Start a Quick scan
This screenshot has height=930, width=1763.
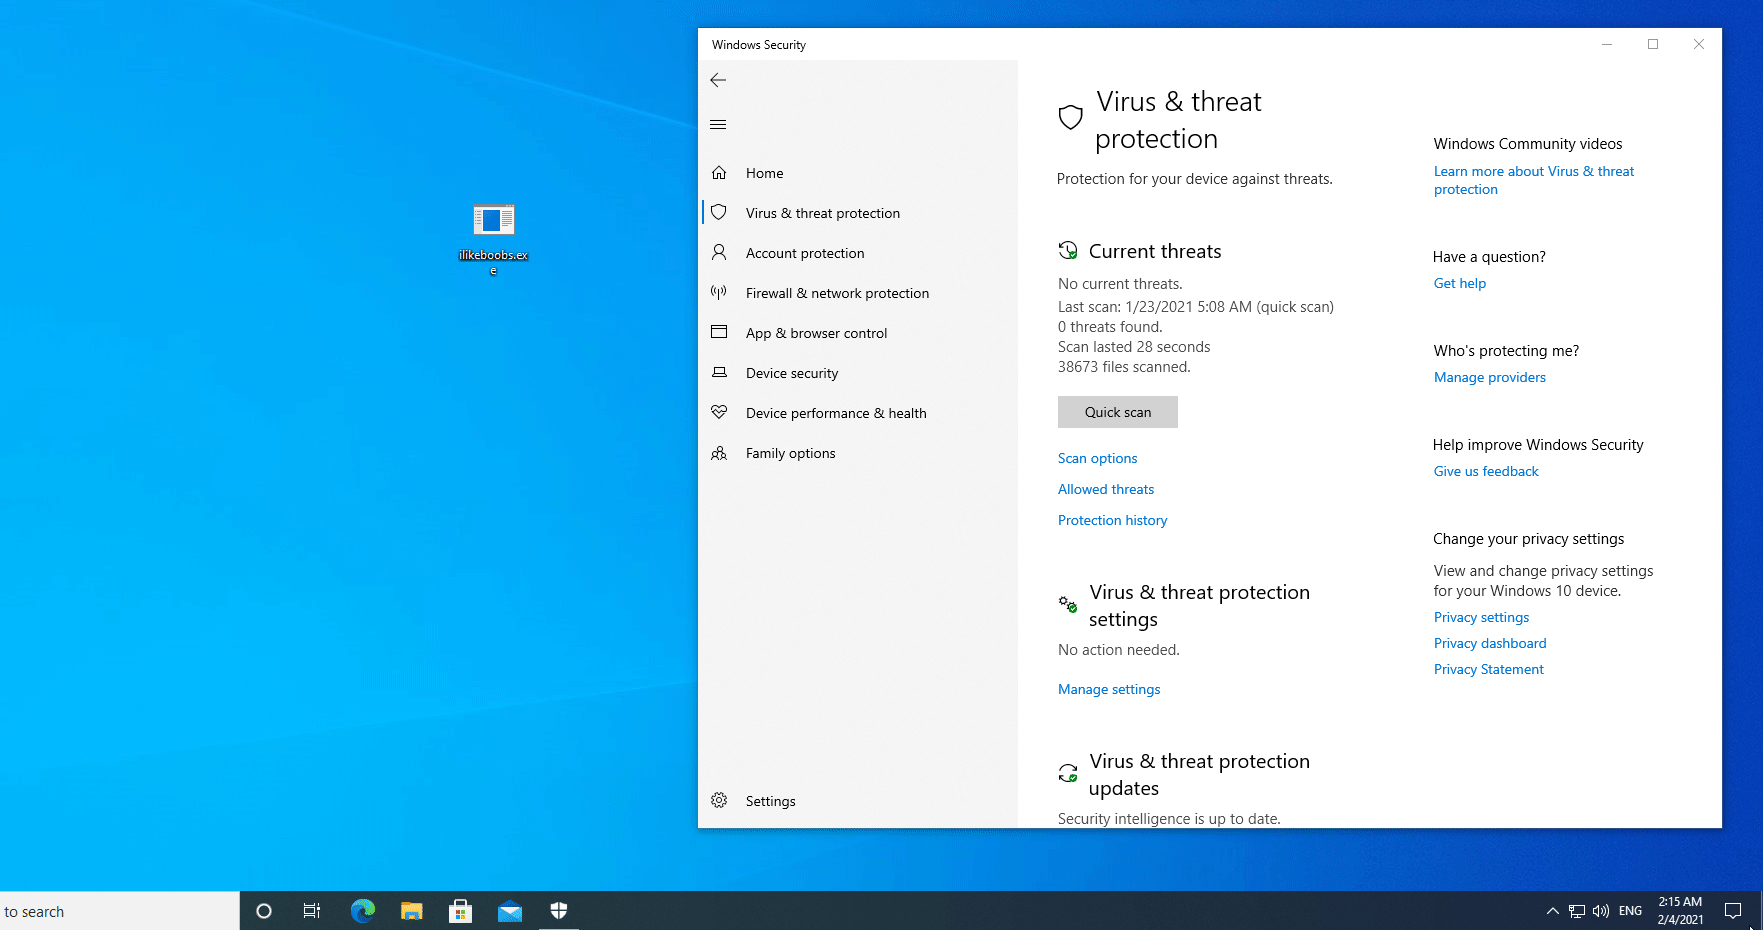click(x=1118, y=412)
